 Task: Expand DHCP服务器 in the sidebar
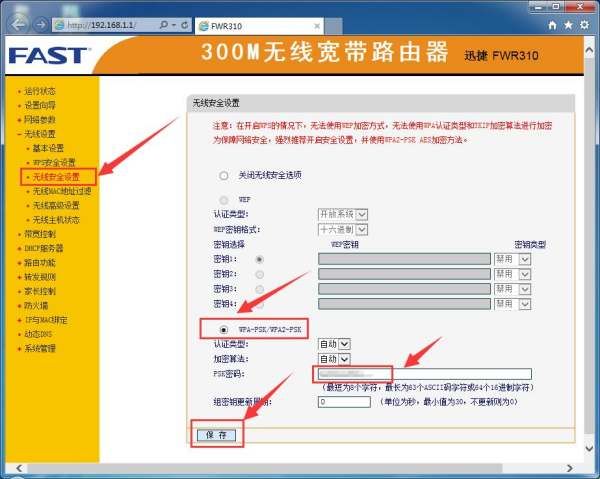(44, 248)
